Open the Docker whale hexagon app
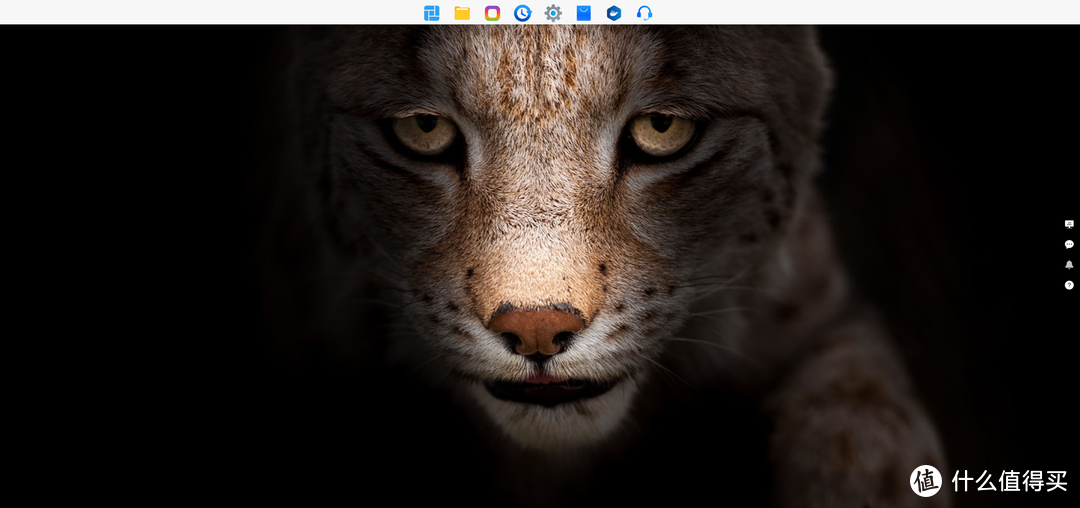This screenshot has width=1080, height=508. coord(614,13)
